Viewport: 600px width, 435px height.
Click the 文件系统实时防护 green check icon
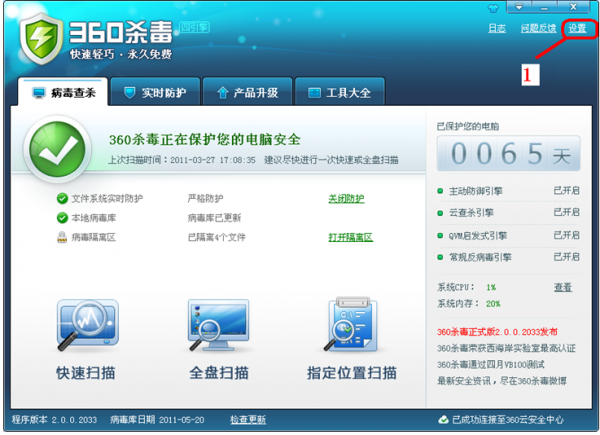(x=62, y=199)
